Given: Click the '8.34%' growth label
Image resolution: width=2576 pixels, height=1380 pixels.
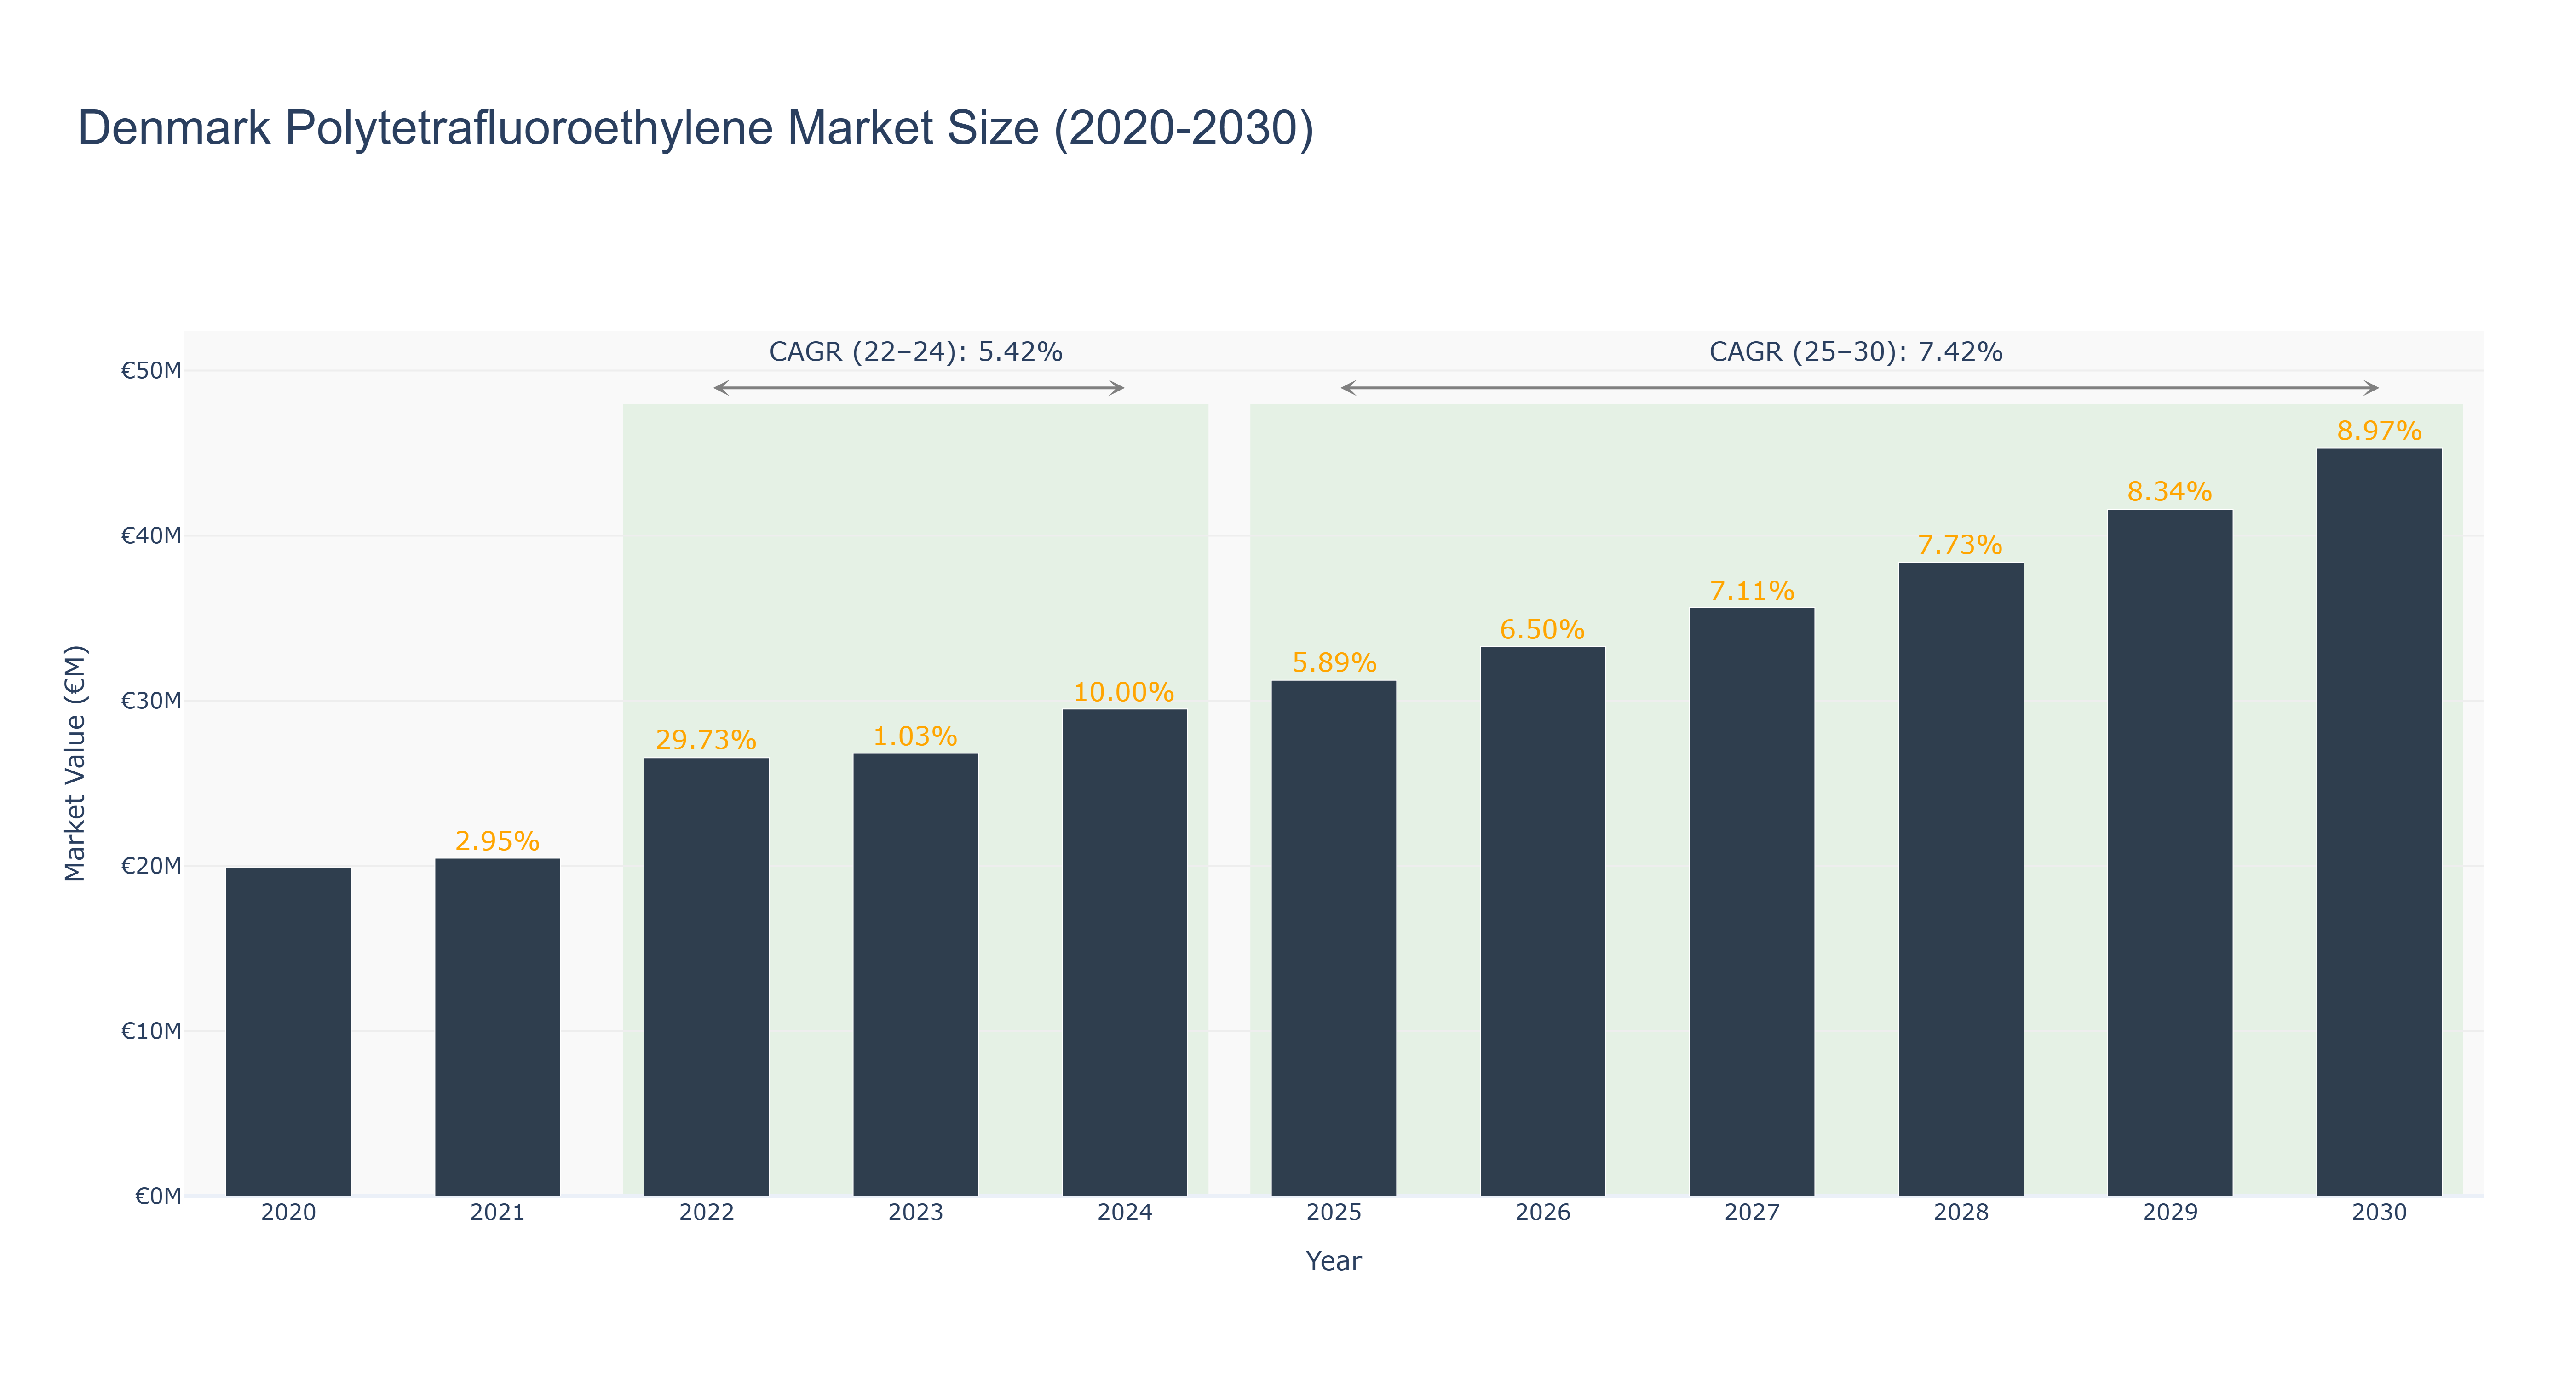Looking at the screenshot, I should (2169, 492).
